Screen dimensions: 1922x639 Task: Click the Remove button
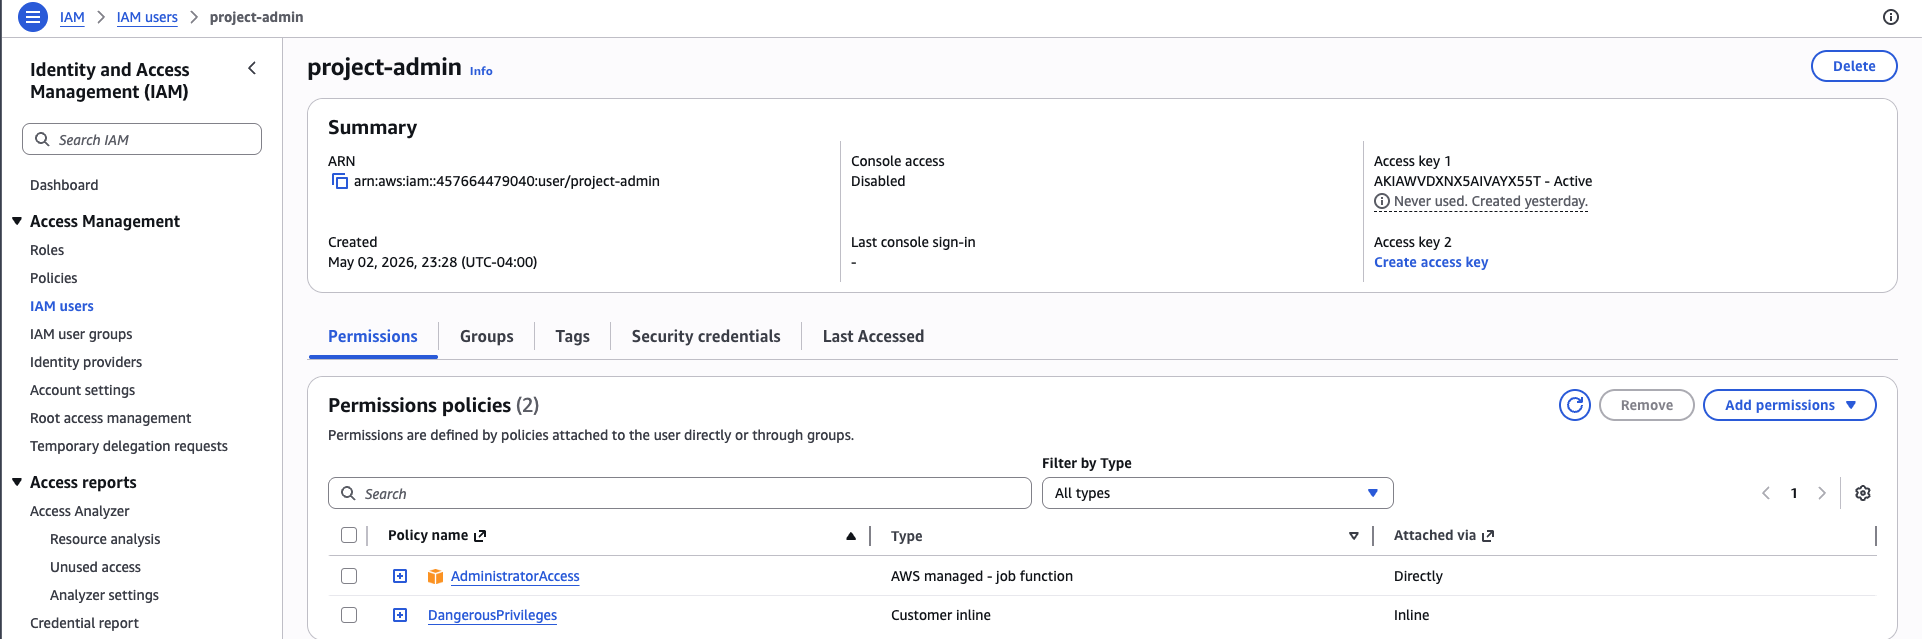pos(1646,405)
